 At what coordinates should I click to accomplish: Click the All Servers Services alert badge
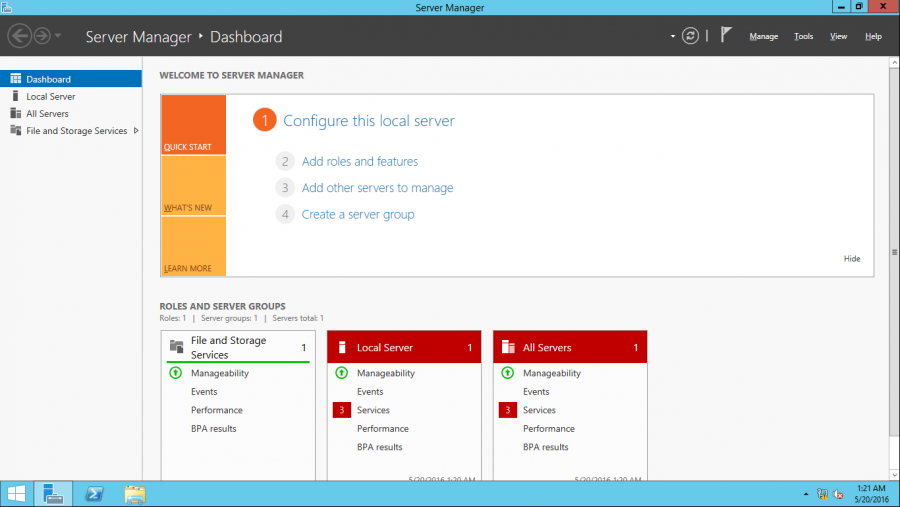[x=507, y=410]
